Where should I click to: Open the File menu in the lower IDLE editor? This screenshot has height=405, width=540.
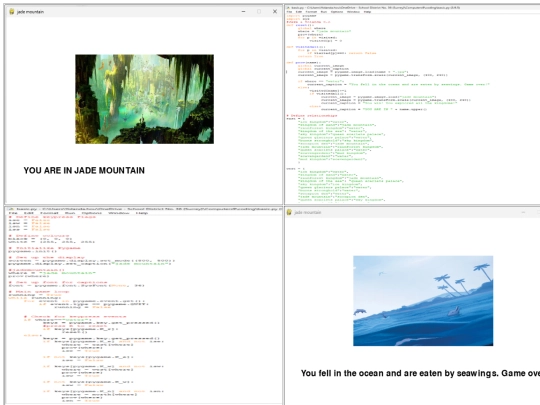13,213
